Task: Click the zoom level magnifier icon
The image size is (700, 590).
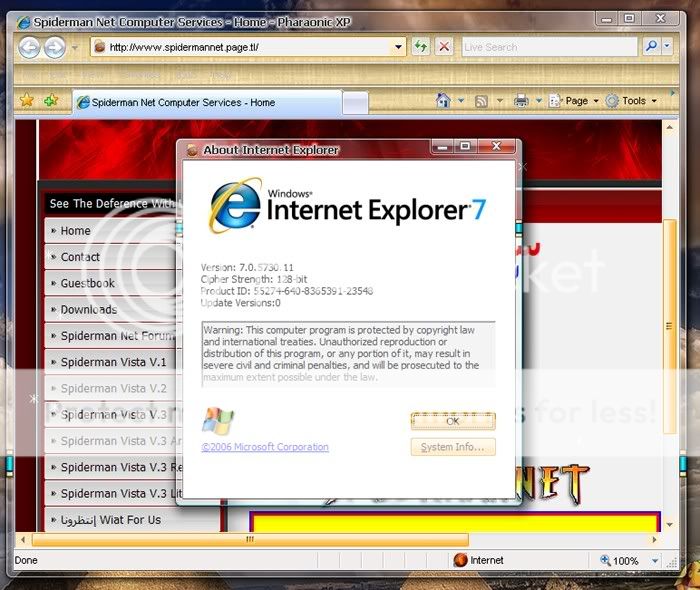Action: [605, 560]
